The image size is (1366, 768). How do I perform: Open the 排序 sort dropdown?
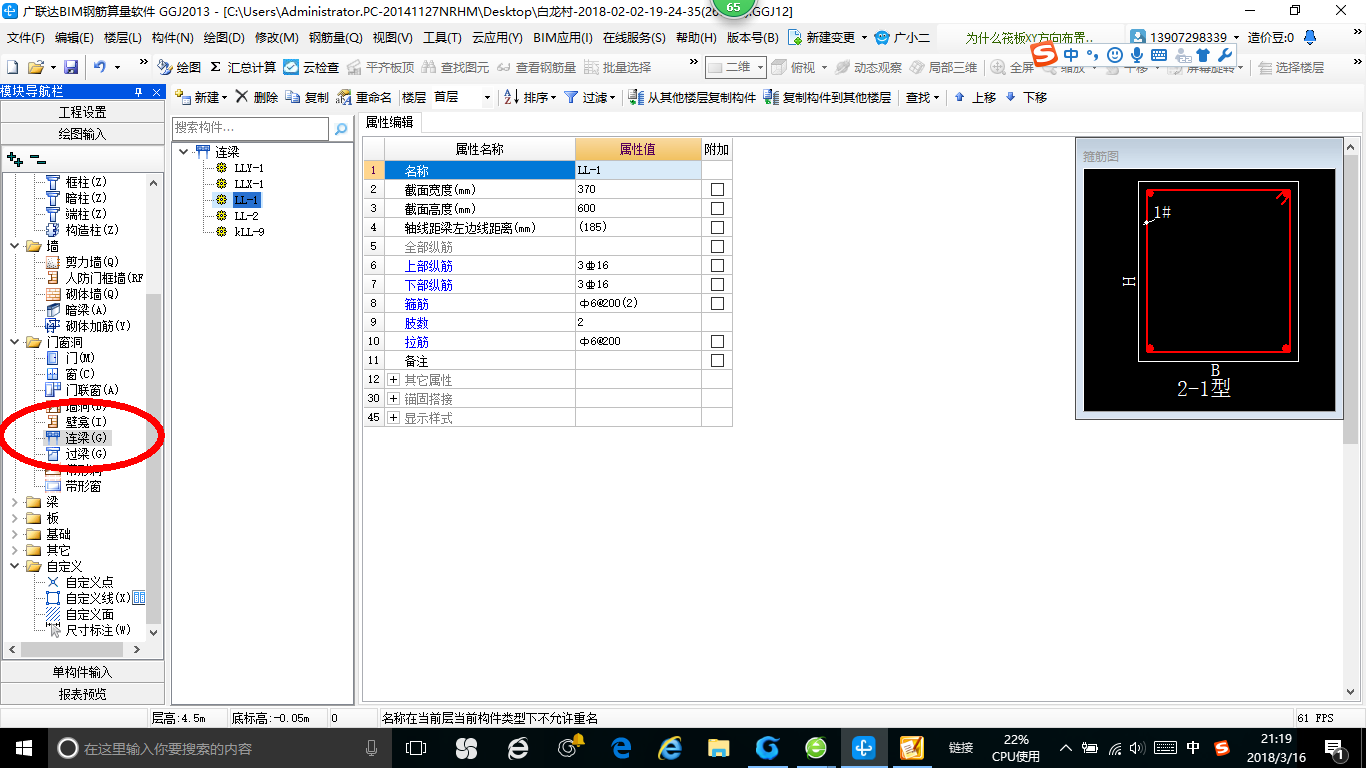[529, 97]
